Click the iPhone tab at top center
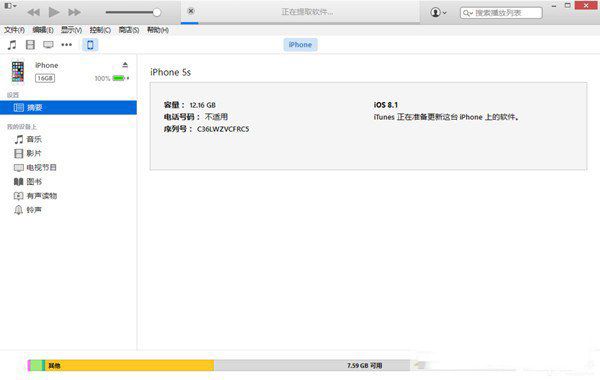This screenshot has height=380, width=600. 300,45
